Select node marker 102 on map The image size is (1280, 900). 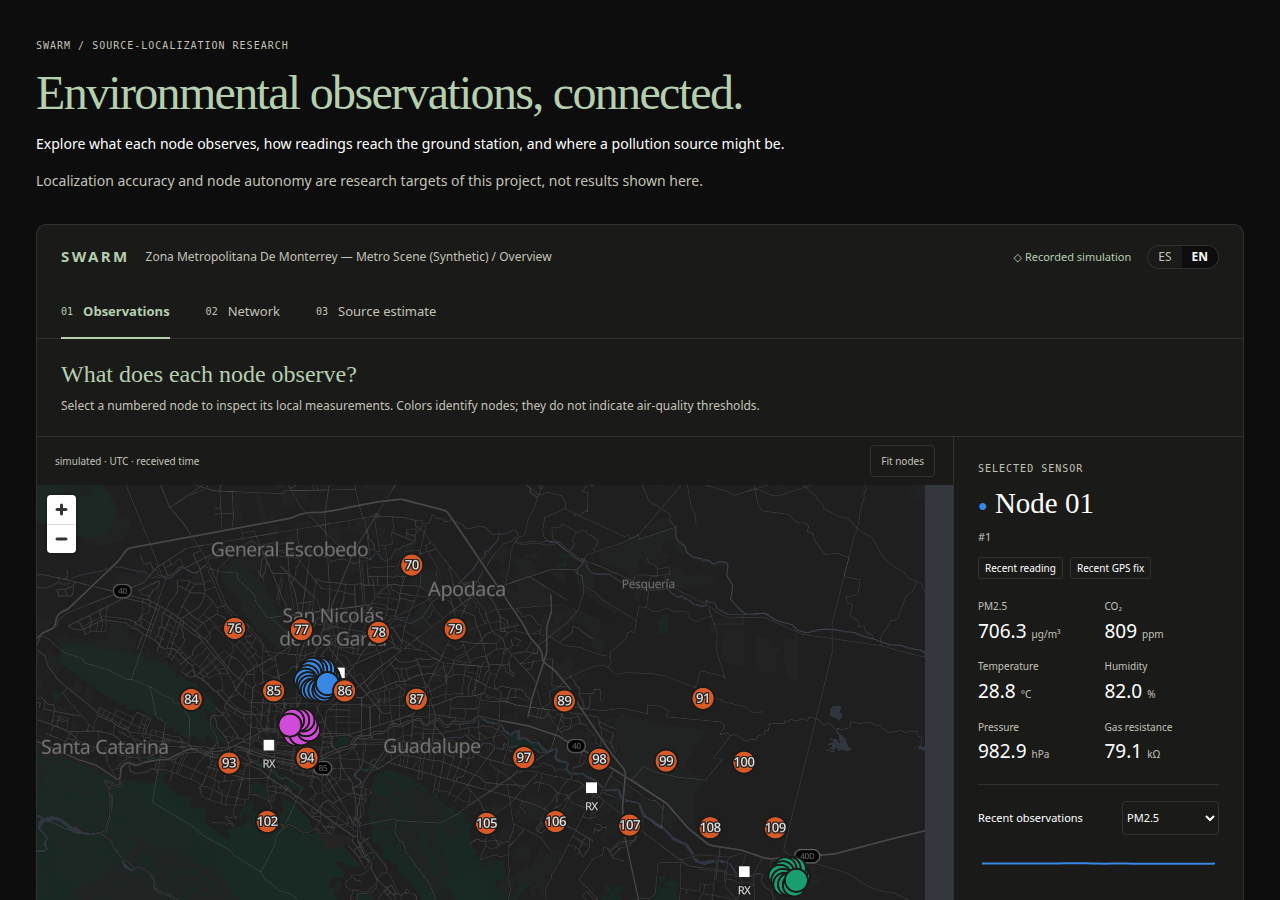[x=267, y=822]
